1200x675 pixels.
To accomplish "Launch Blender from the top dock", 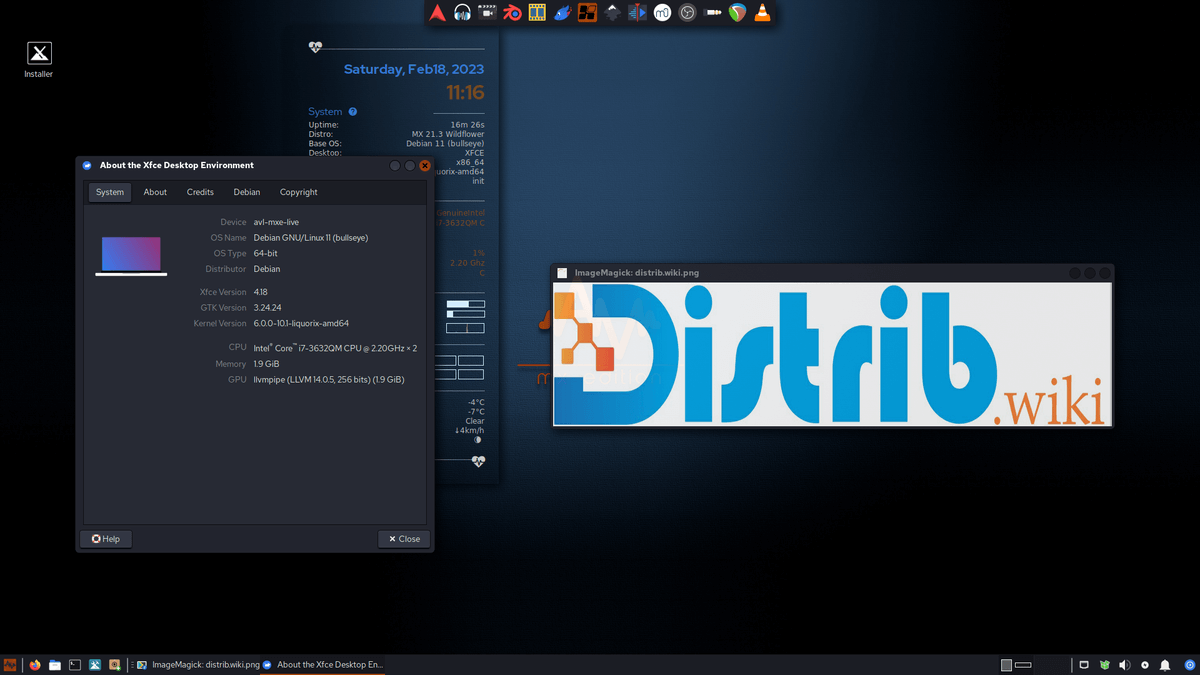I will click(512, 13).
